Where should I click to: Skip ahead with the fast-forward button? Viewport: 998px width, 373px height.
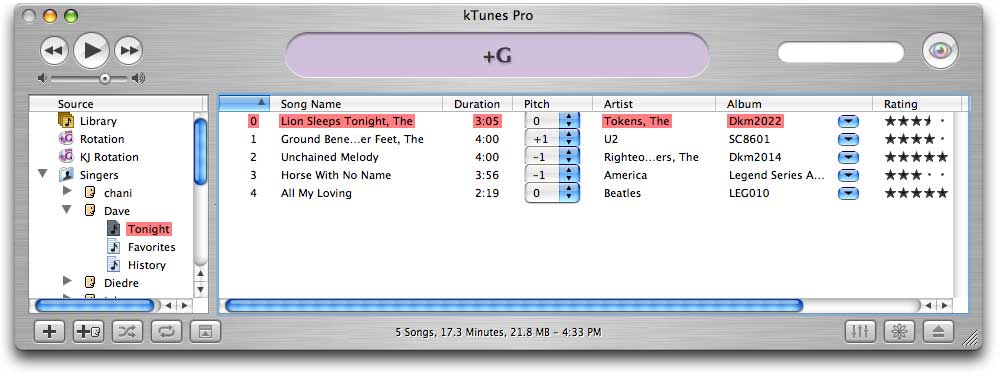(129, 51)
